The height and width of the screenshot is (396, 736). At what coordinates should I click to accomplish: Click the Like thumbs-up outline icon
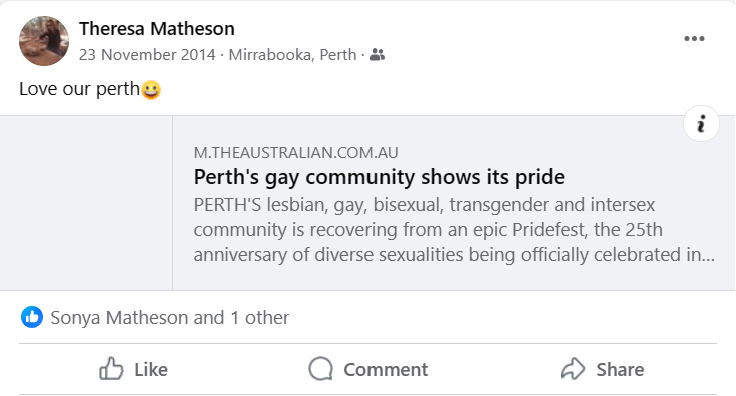(111, 369)
